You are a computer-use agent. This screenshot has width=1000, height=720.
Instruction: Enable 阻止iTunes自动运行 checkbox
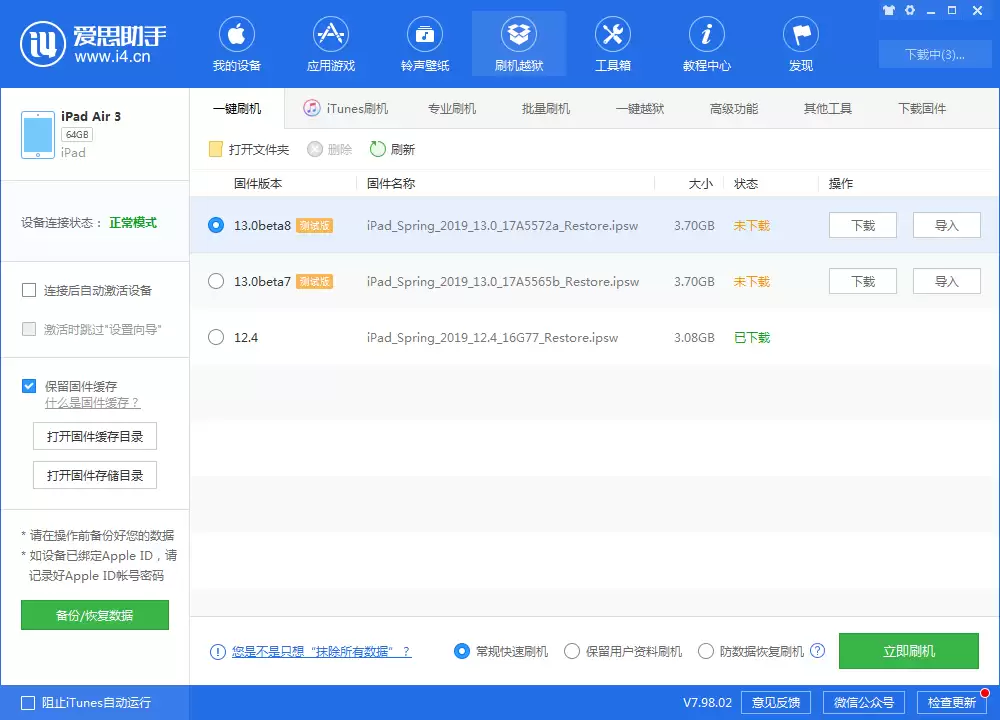pyautogui.click(x=28, y=703)
